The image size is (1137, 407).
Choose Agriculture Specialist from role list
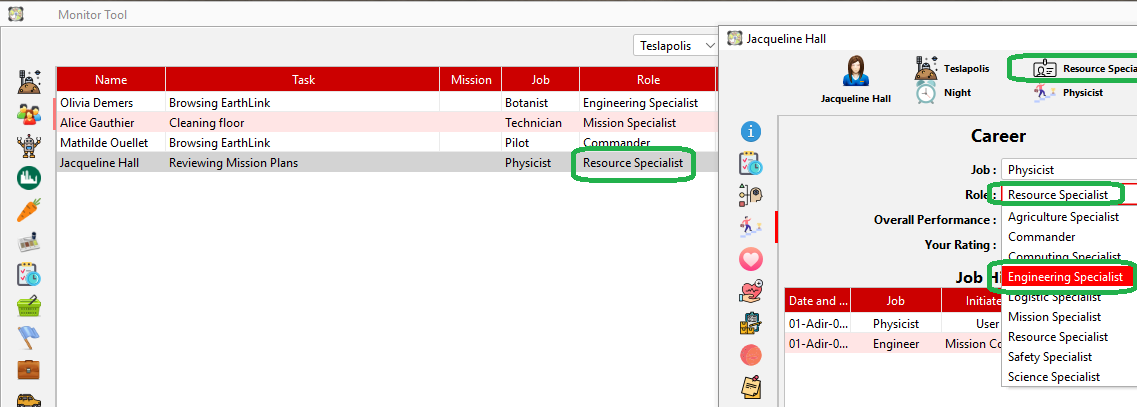click(1069, 217)
